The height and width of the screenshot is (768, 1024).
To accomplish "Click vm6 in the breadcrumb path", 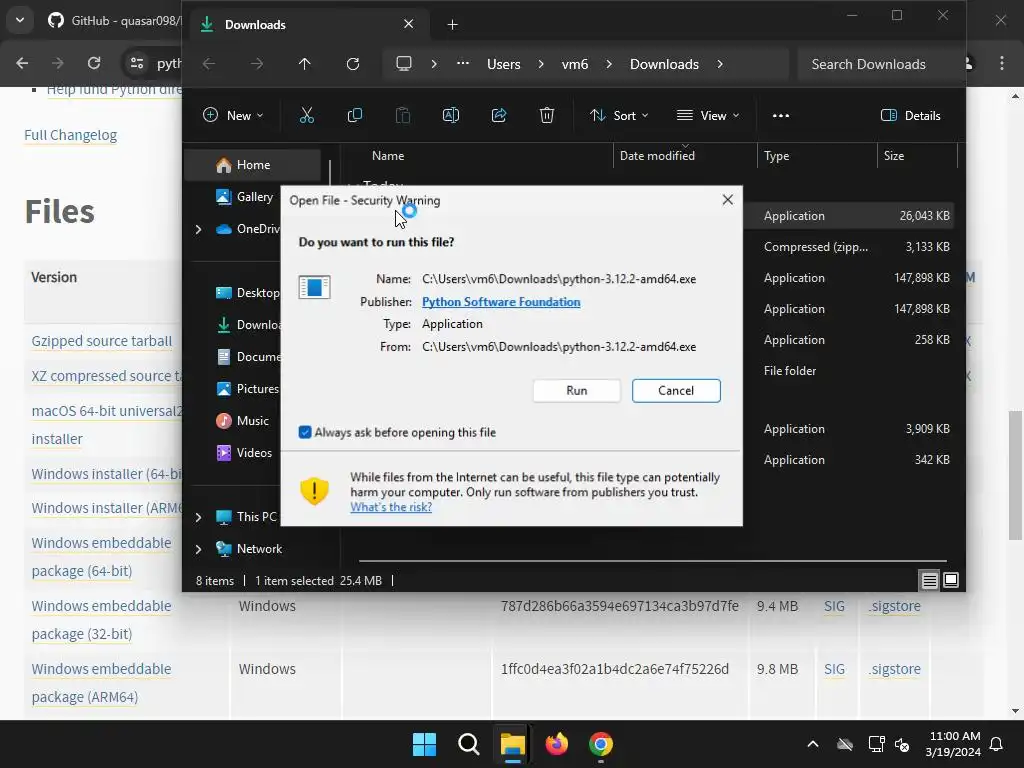I will (575, 64).
